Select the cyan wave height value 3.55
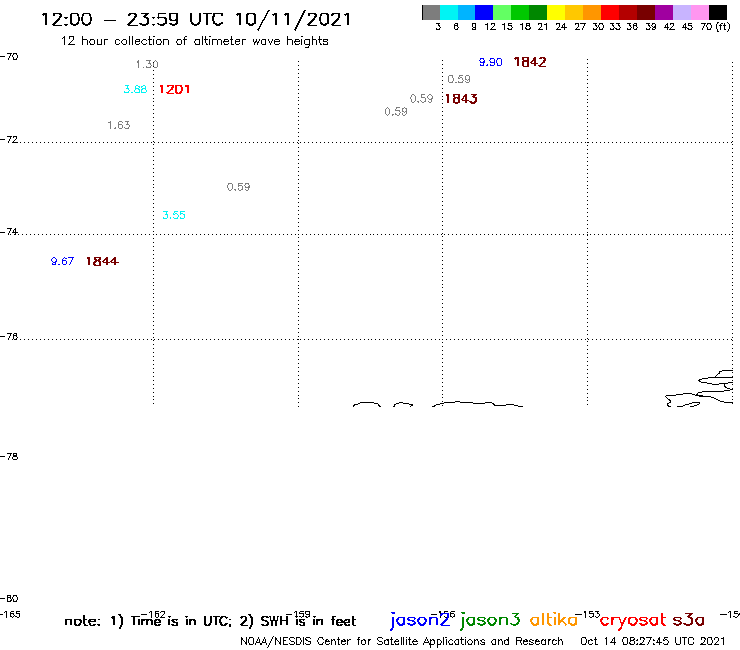The height and width of the screenshot is (650, 740). 174,215
